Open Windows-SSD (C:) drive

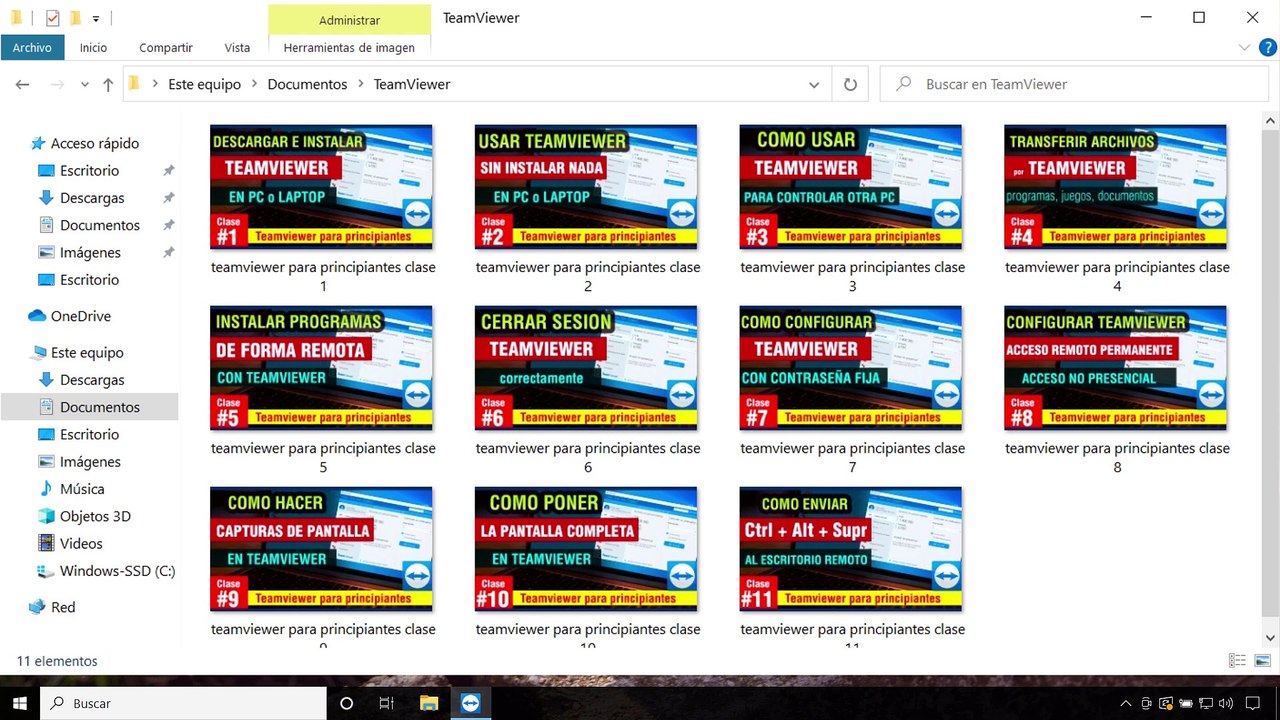pos(117,571)
